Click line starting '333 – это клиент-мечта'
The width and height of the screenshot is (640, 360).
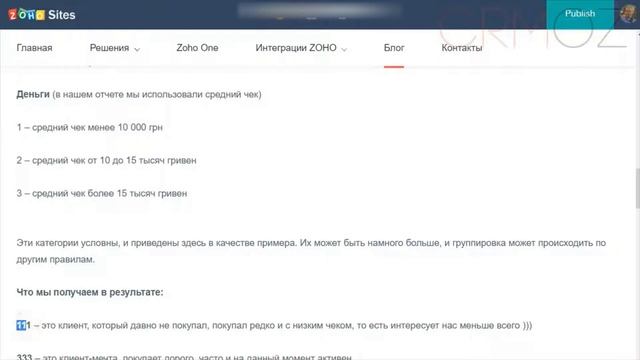tap(184, 357)
